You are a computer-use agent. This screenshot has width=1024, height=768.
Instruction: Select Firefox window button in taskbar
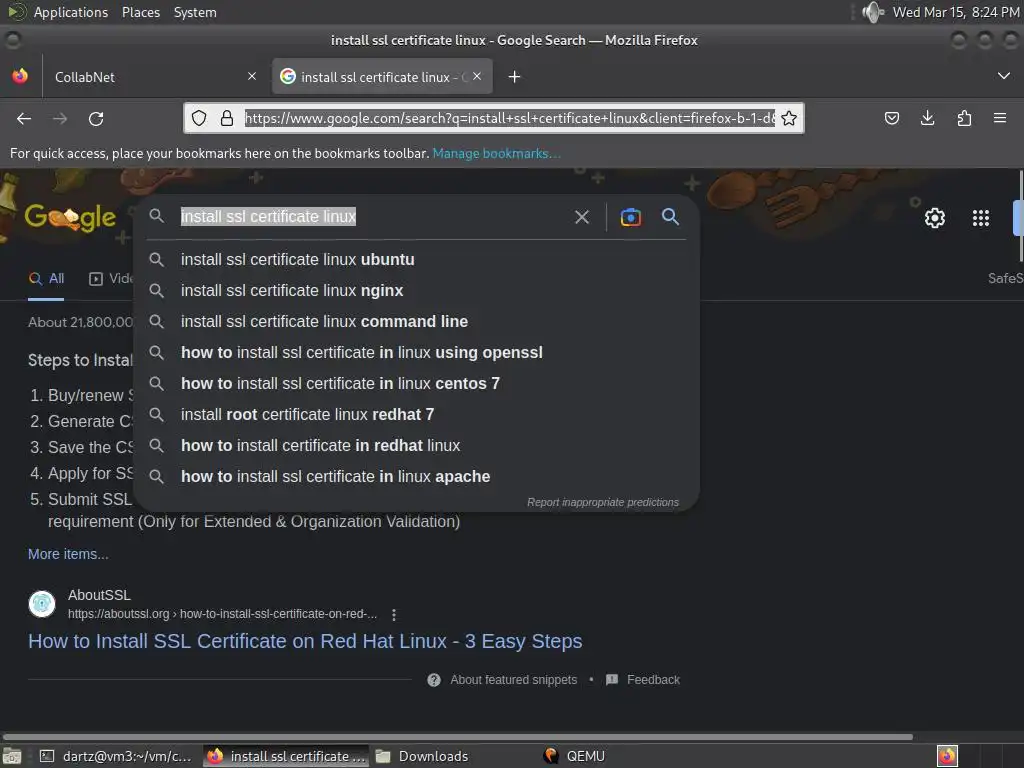(286, 756)
